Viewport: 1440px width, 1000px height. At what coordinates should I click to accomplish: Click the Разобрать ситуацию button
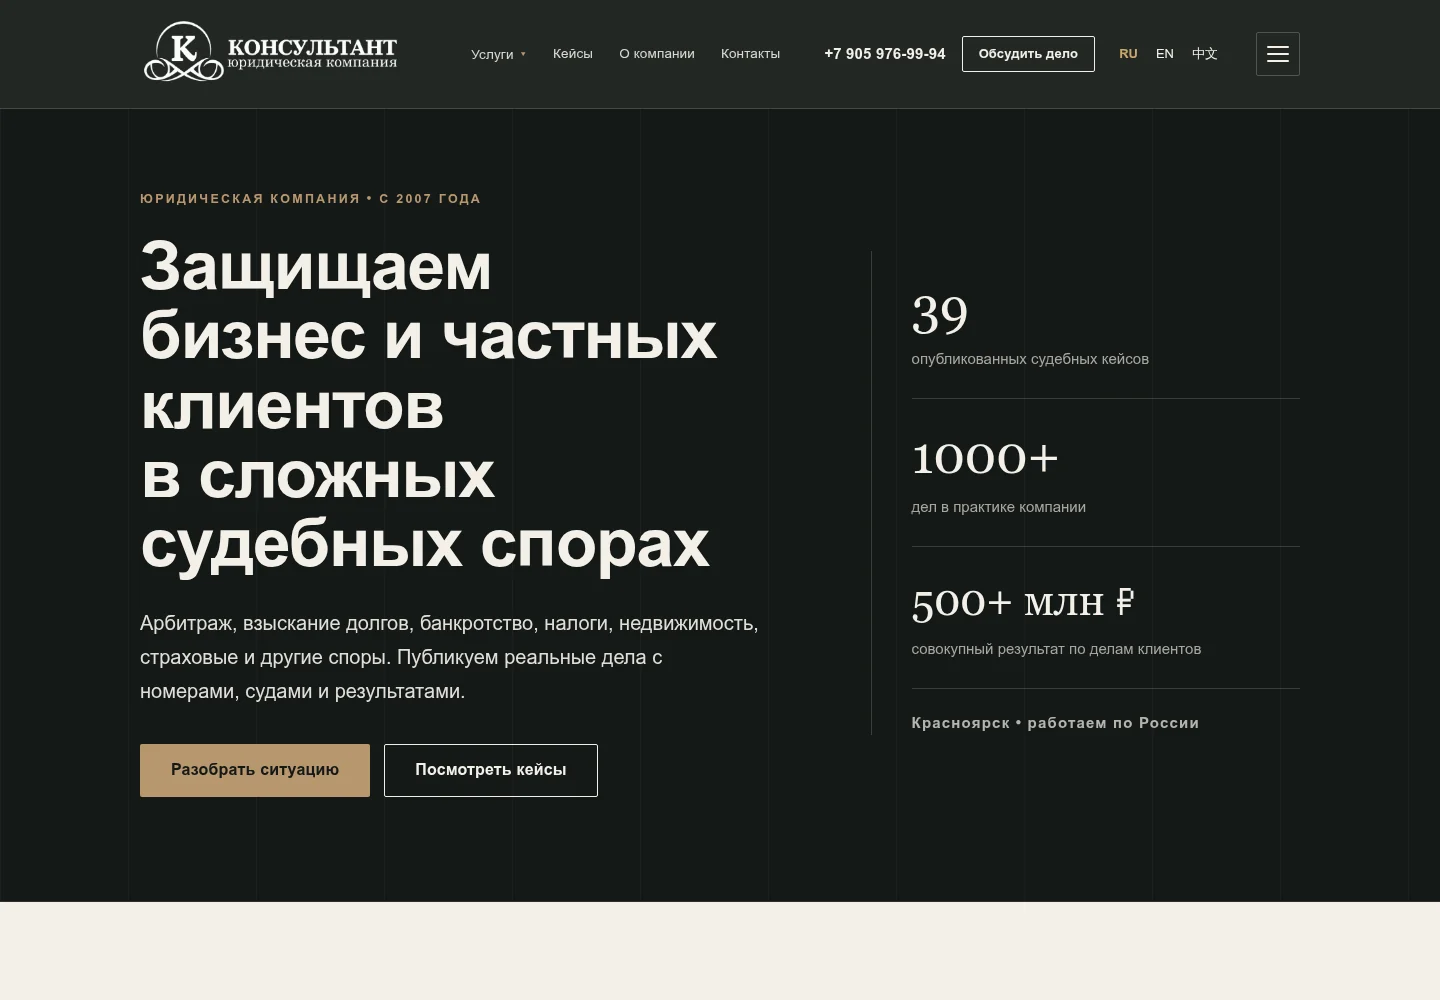point(255,770)
